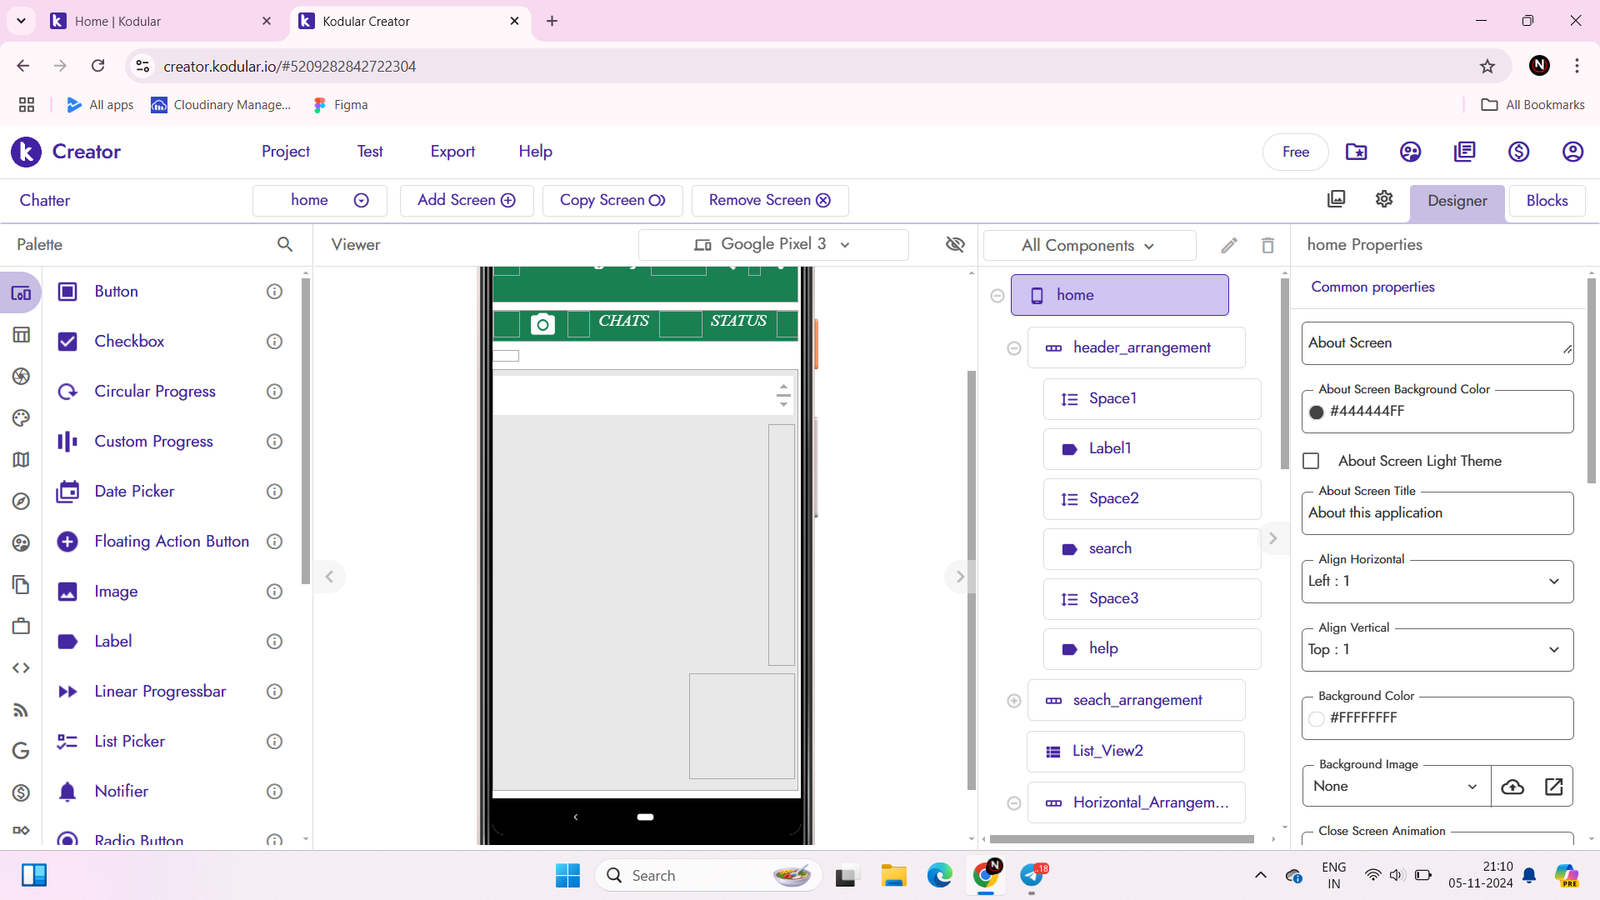The height and width of the screenshot is (900, 1600).
Task: Click the Add Screen button
Action: (466, 200)
